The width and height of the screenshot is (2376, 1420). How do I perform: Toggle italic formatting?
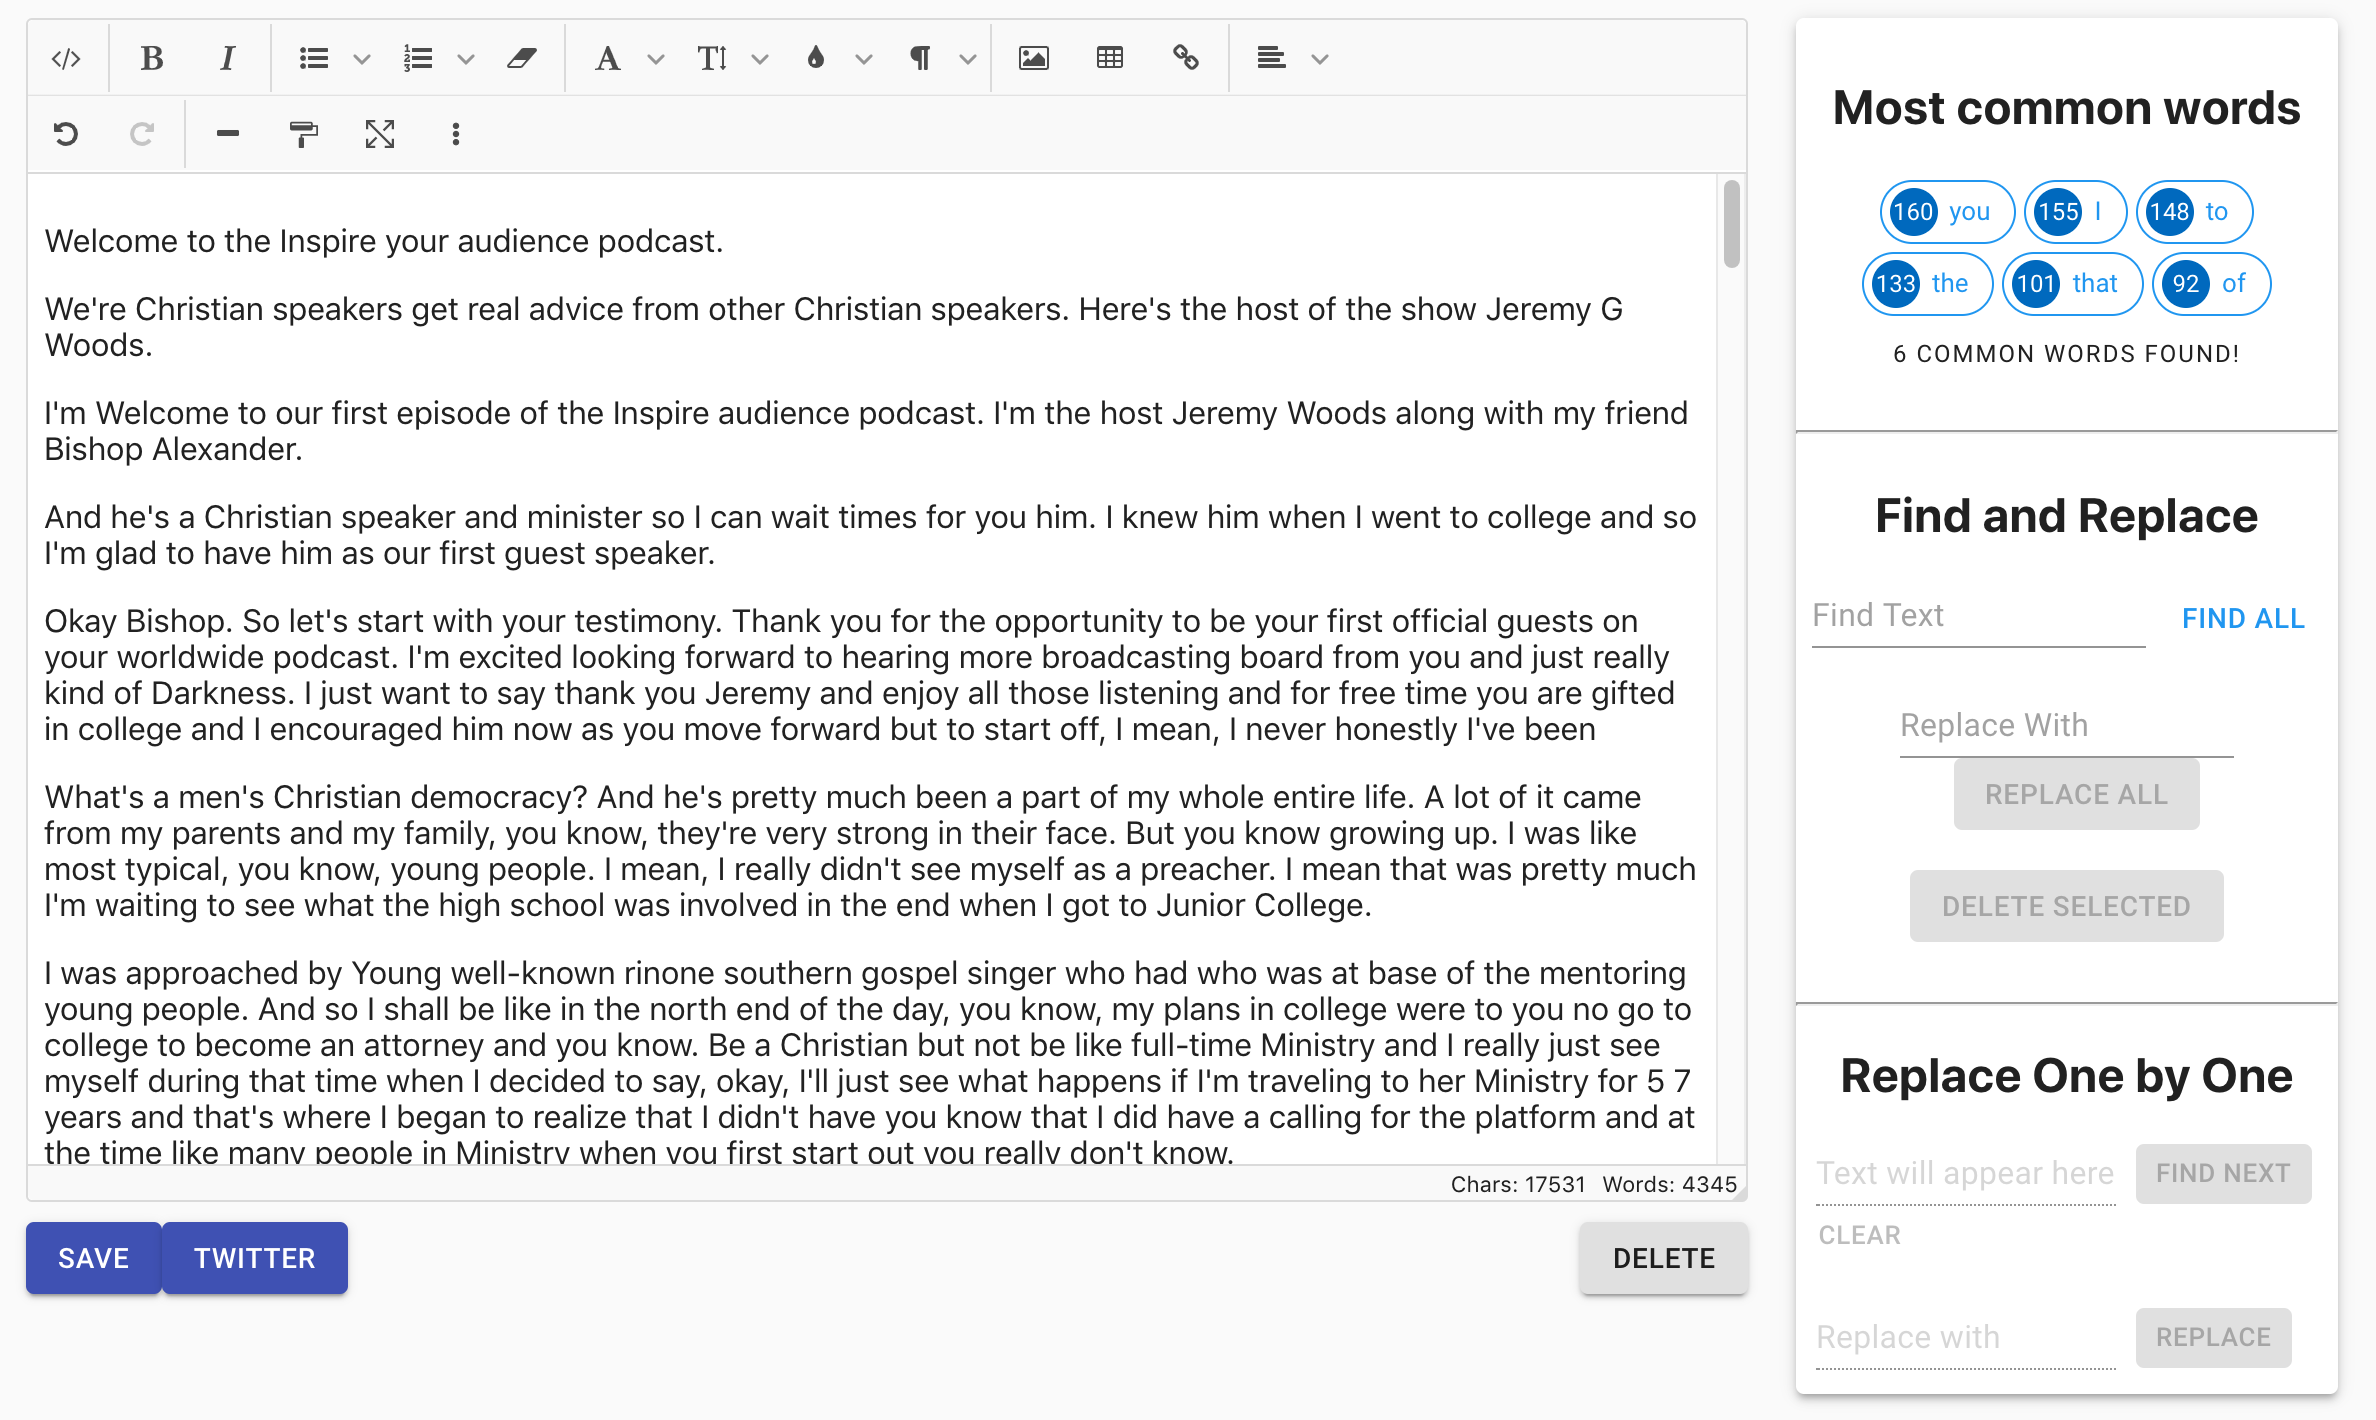227,59
